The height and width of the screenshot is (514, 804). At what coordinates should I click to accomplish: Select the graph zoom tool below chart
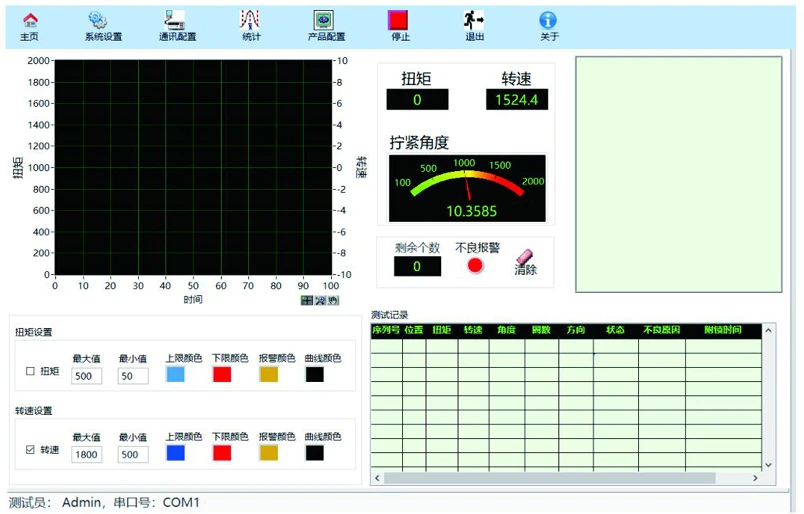[x=320, y=300]
